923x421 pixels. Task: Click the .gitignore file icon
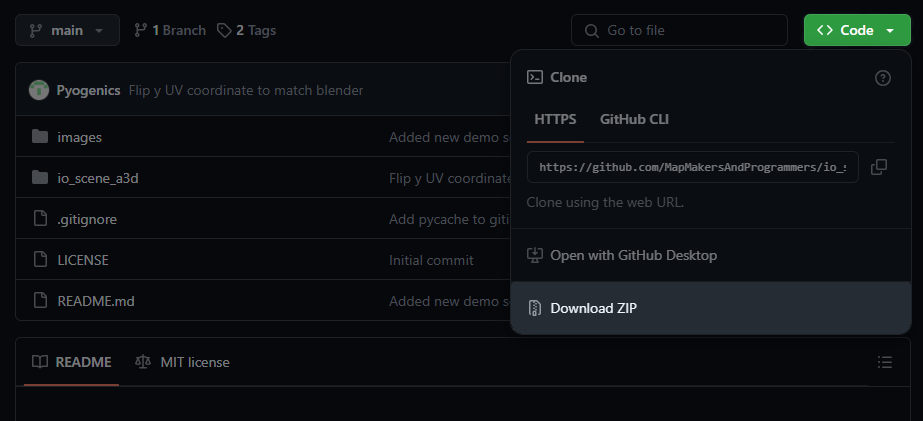pos(40,219)
